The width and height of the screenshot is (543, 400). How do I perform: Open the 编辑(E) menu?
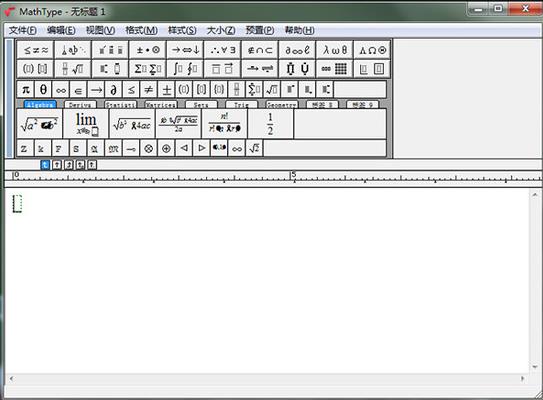point(61,30)
